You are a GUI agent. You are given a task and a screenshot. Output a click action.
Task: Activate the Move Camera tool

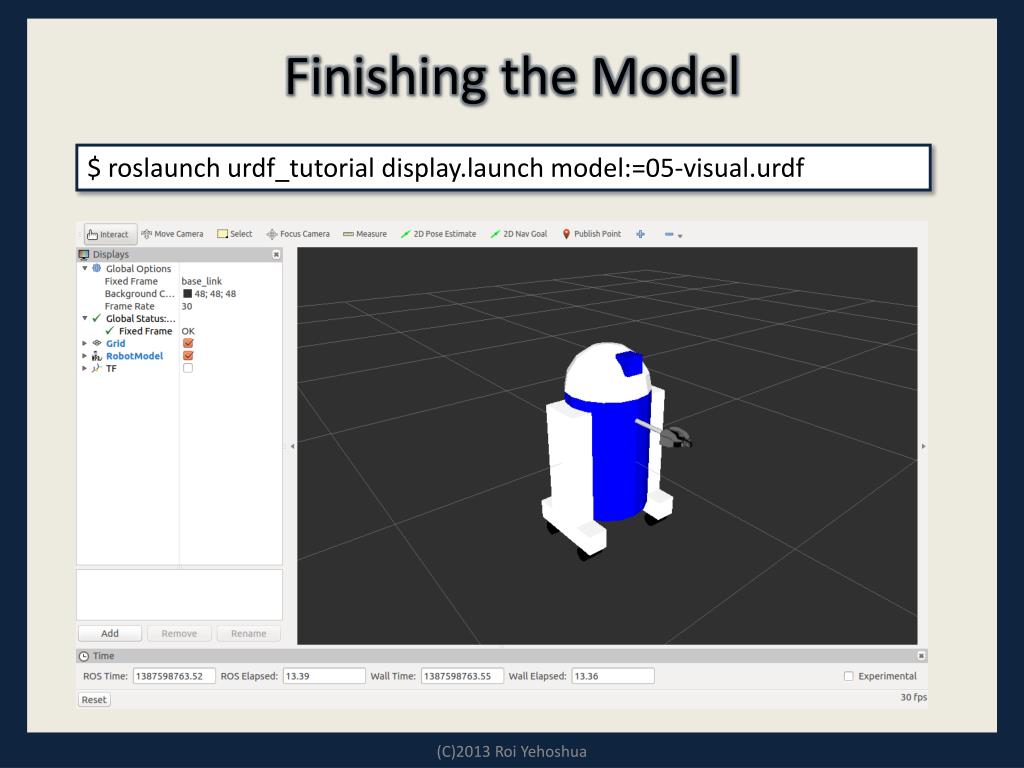[x=172, y=234]
